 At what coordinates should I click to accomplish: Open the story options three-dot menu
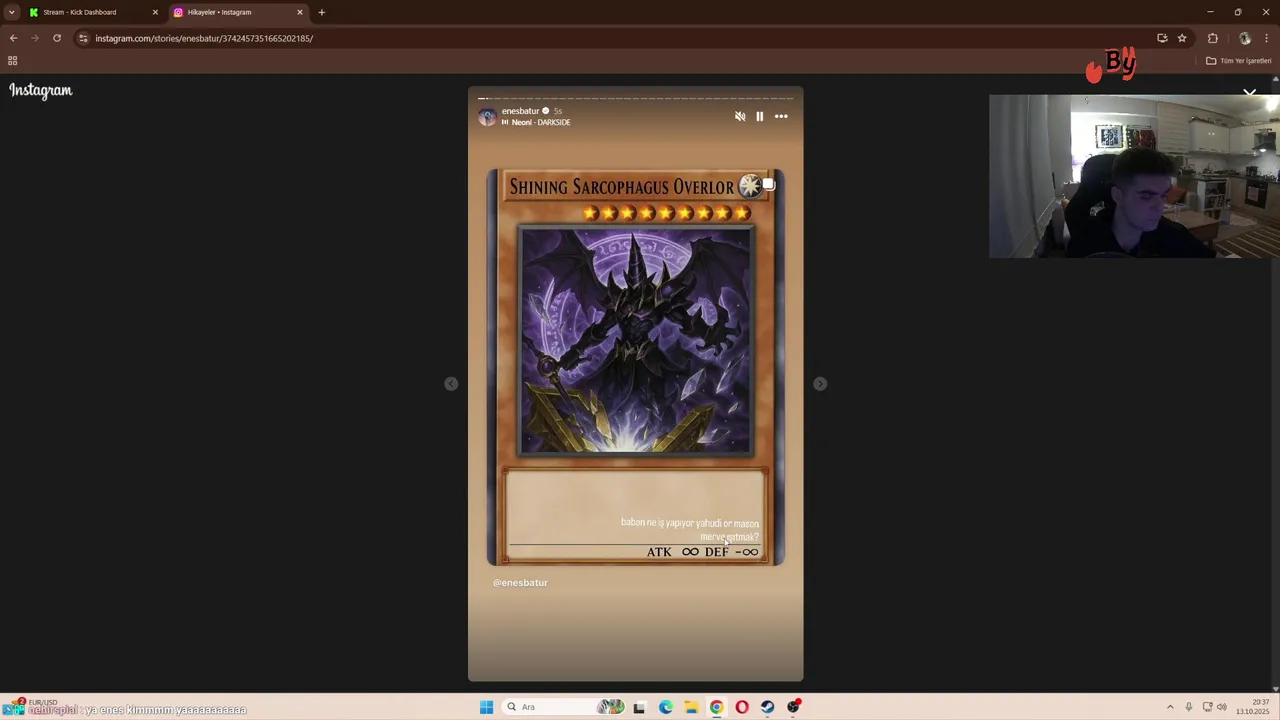pos(781,117)
